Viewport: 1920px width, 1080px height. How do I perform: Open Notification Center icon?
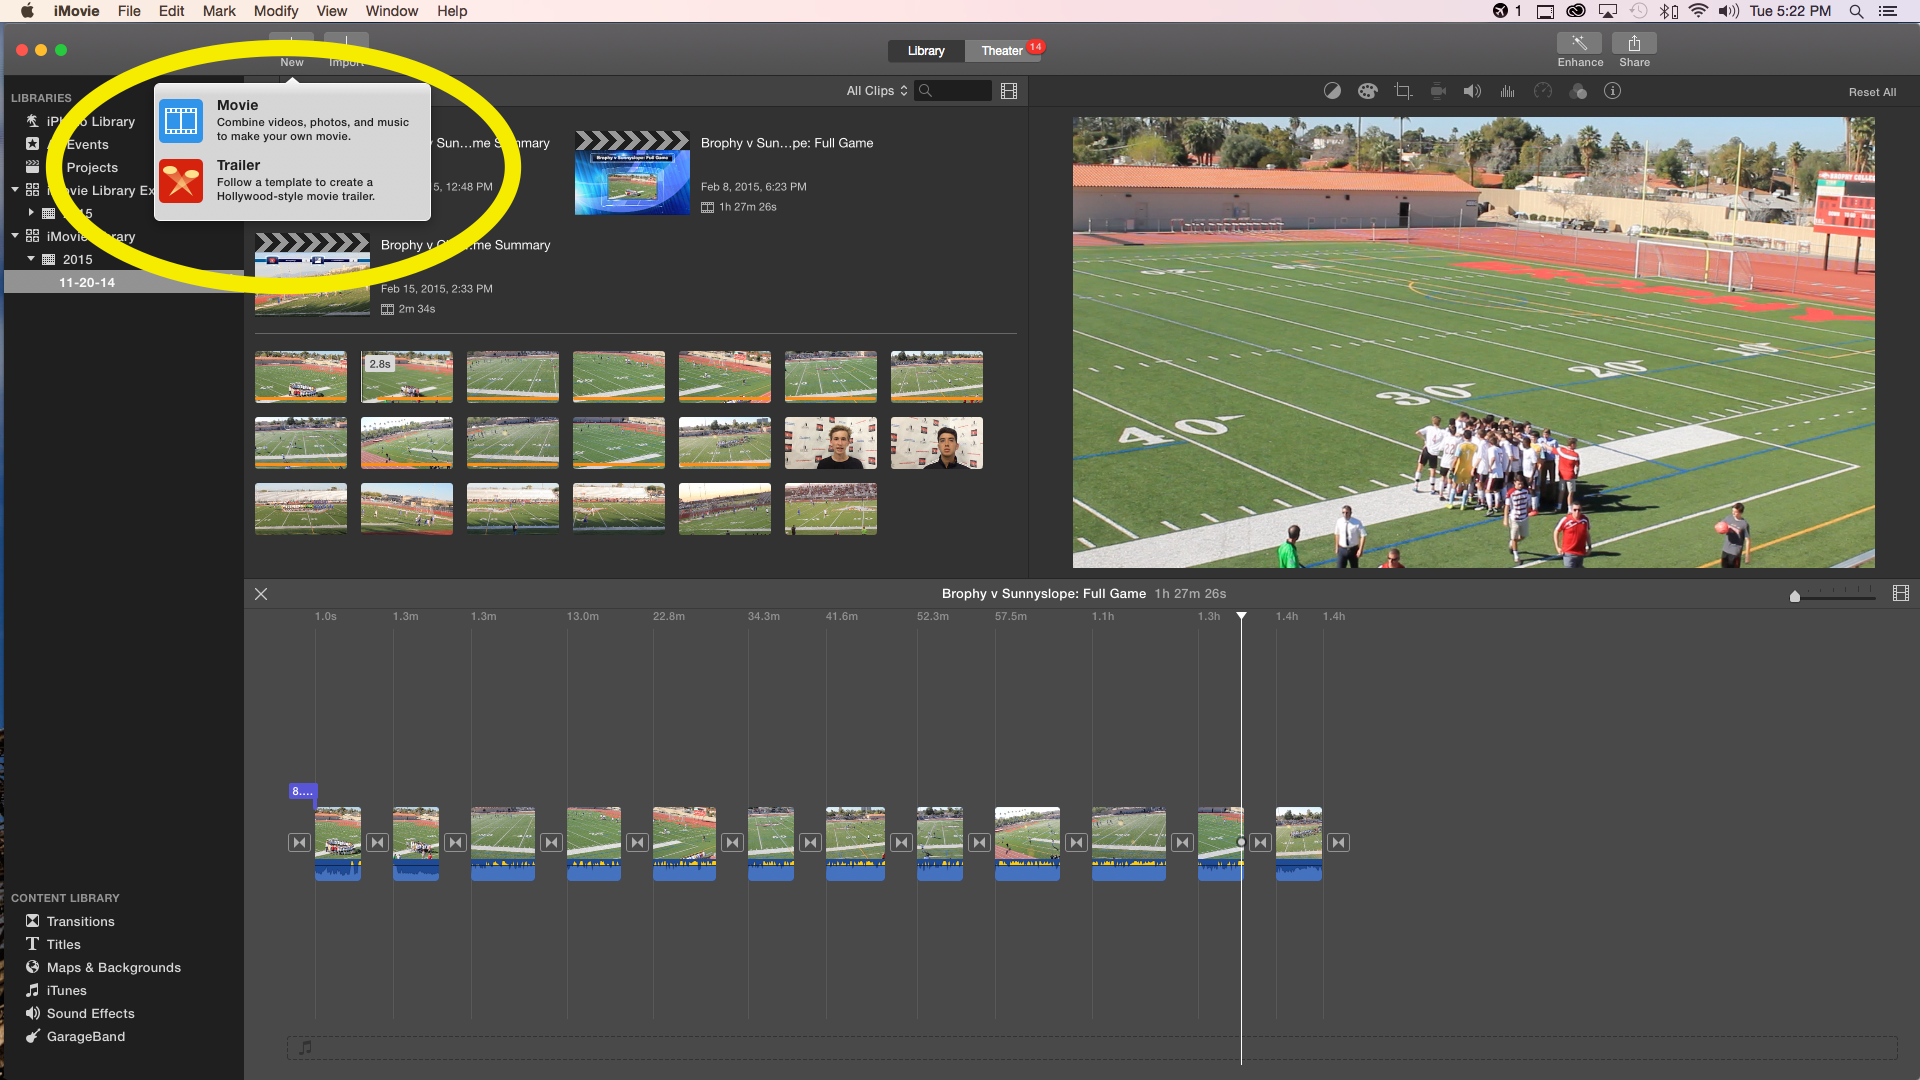1888,11
